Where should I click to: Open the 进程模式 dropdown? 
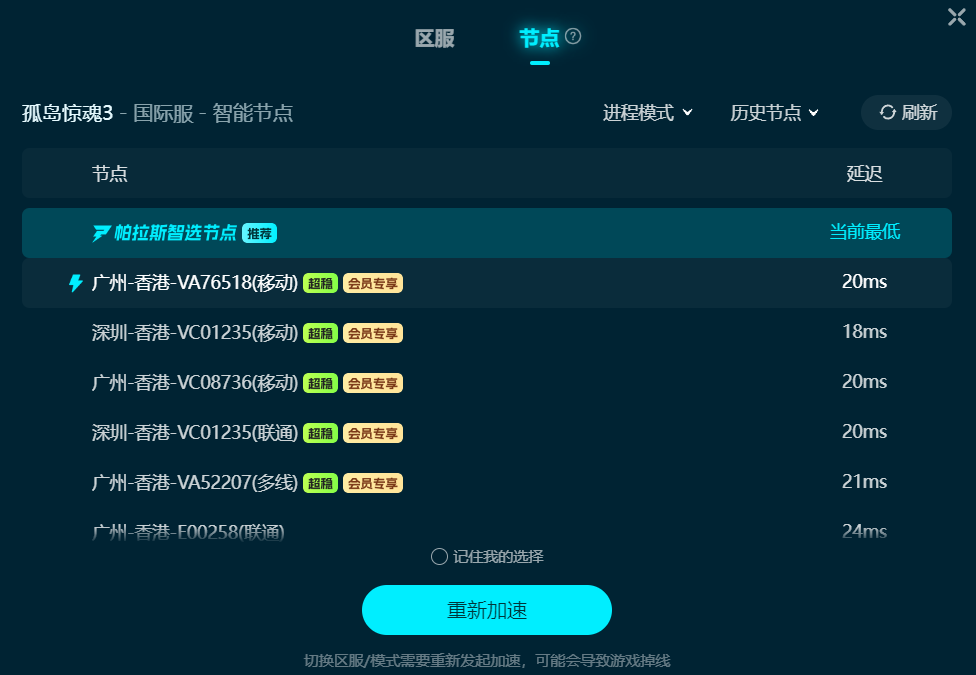pos(647,113)
